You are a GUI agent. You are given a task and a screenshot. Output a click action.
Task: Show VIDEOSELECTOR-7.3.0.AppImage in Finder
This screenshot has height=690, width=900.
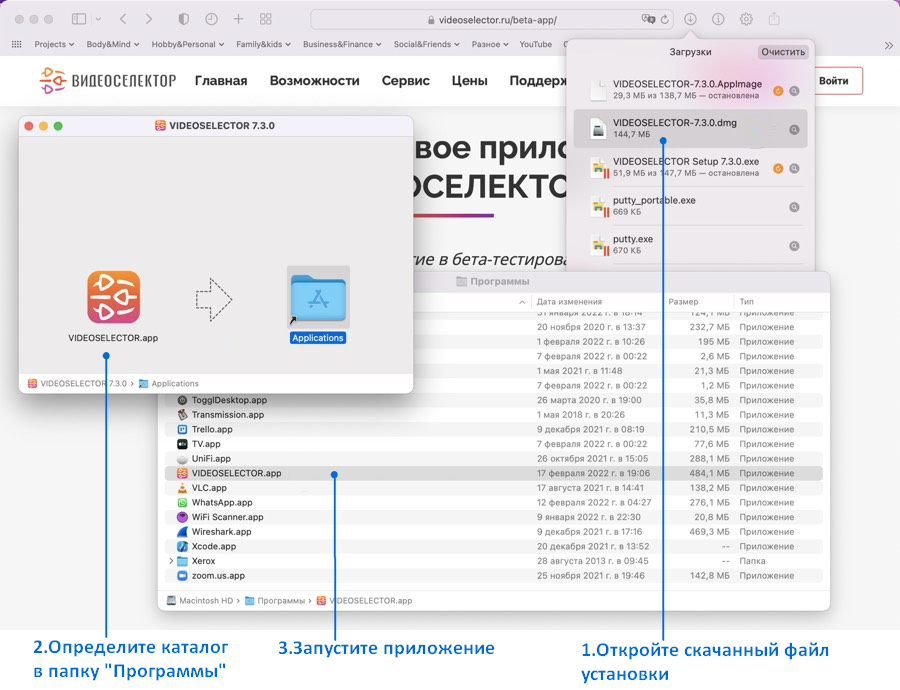coord(794,91)
